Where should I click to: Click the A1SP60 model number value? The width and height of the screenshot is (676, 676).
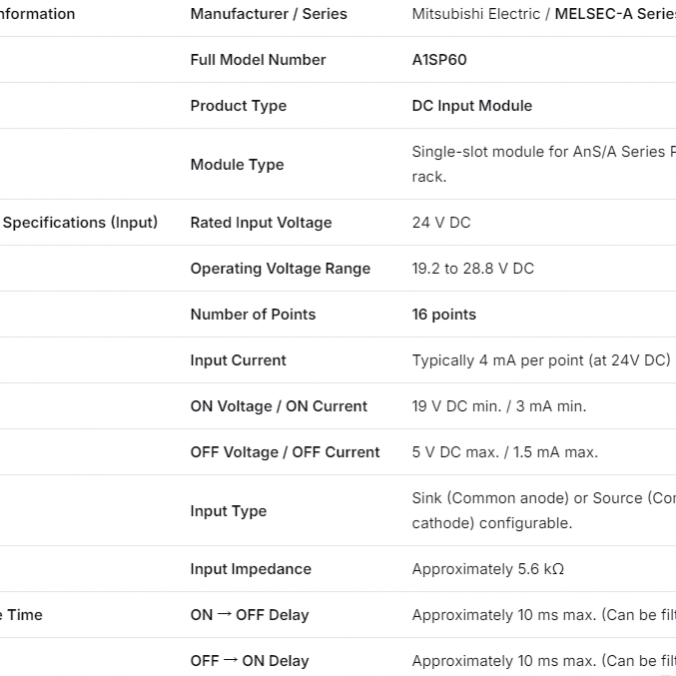point(439,60)
